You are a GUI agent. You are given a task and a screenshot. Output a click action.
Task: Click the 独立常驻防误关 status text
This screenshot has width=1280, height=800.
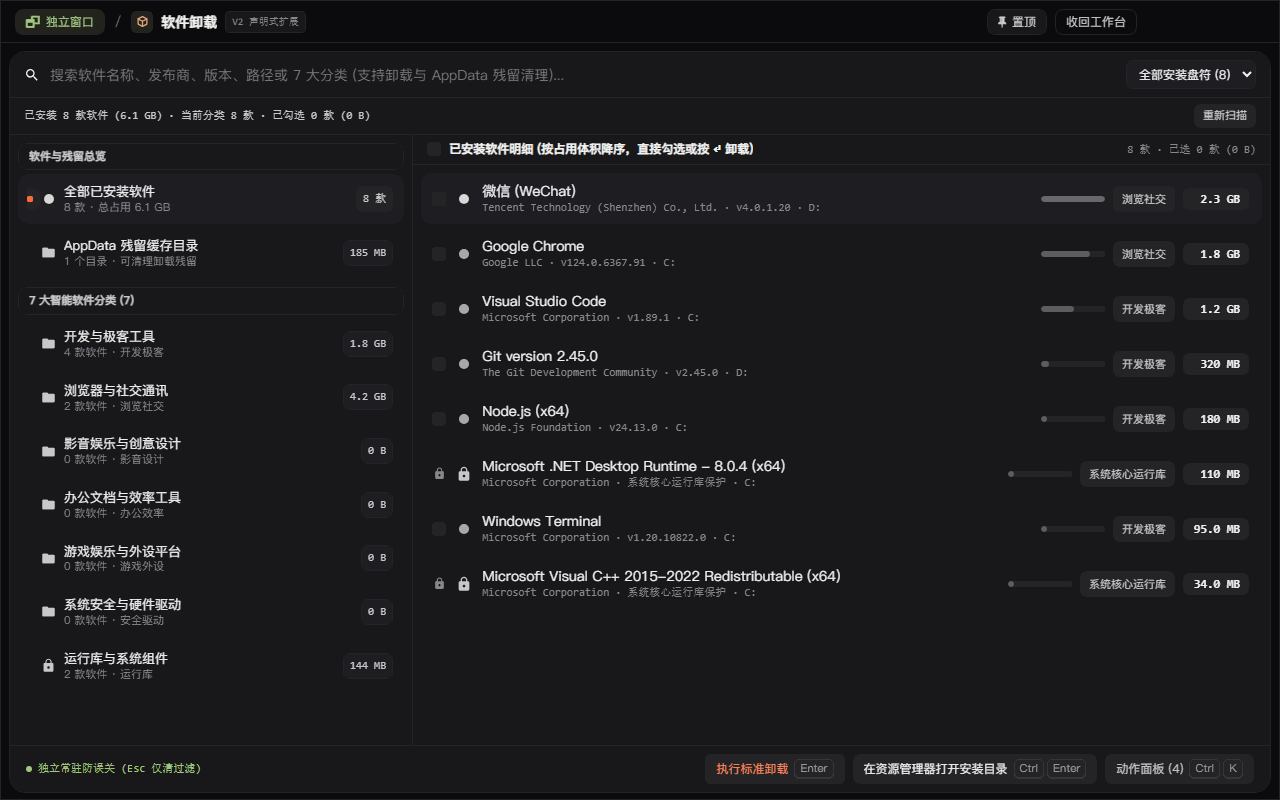point(119,769)
